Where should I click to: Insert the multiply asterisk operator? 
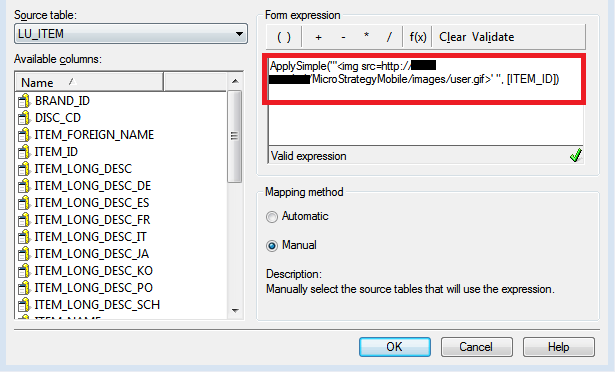[366, 36]
